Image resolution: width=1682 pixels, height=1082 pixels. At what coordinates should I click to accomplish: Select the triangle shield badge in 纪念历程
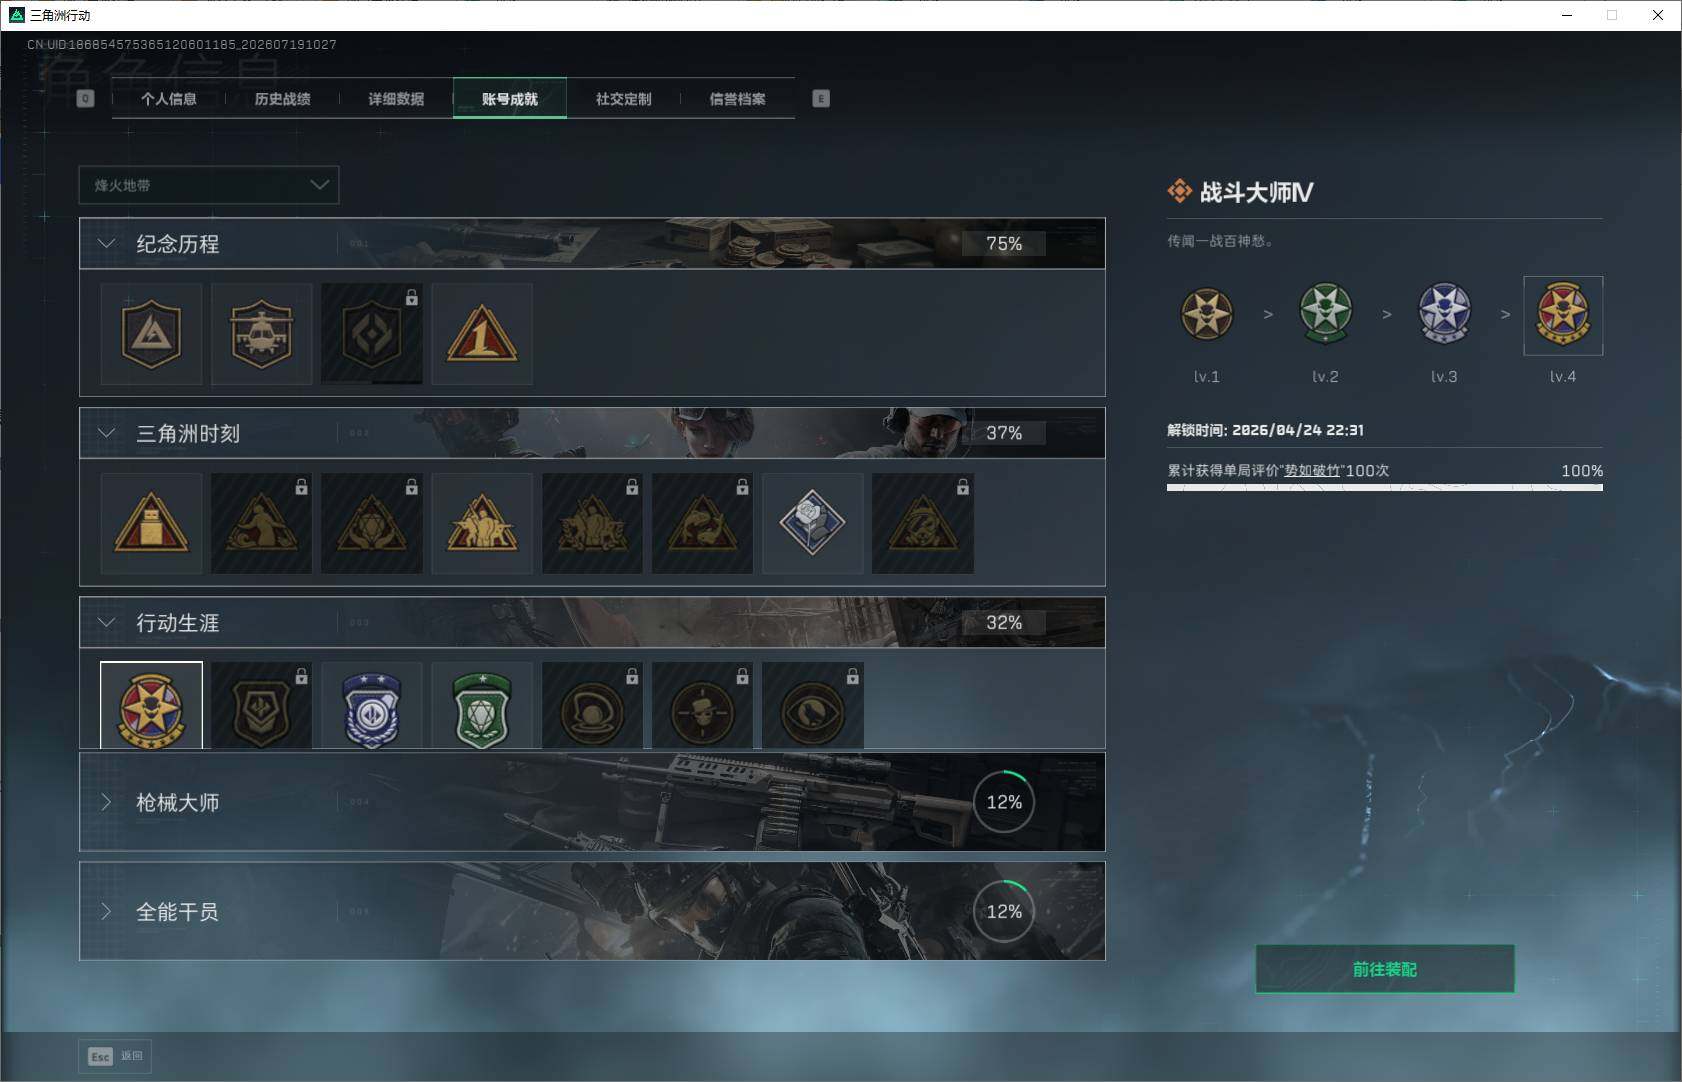[x=151, y=334]
